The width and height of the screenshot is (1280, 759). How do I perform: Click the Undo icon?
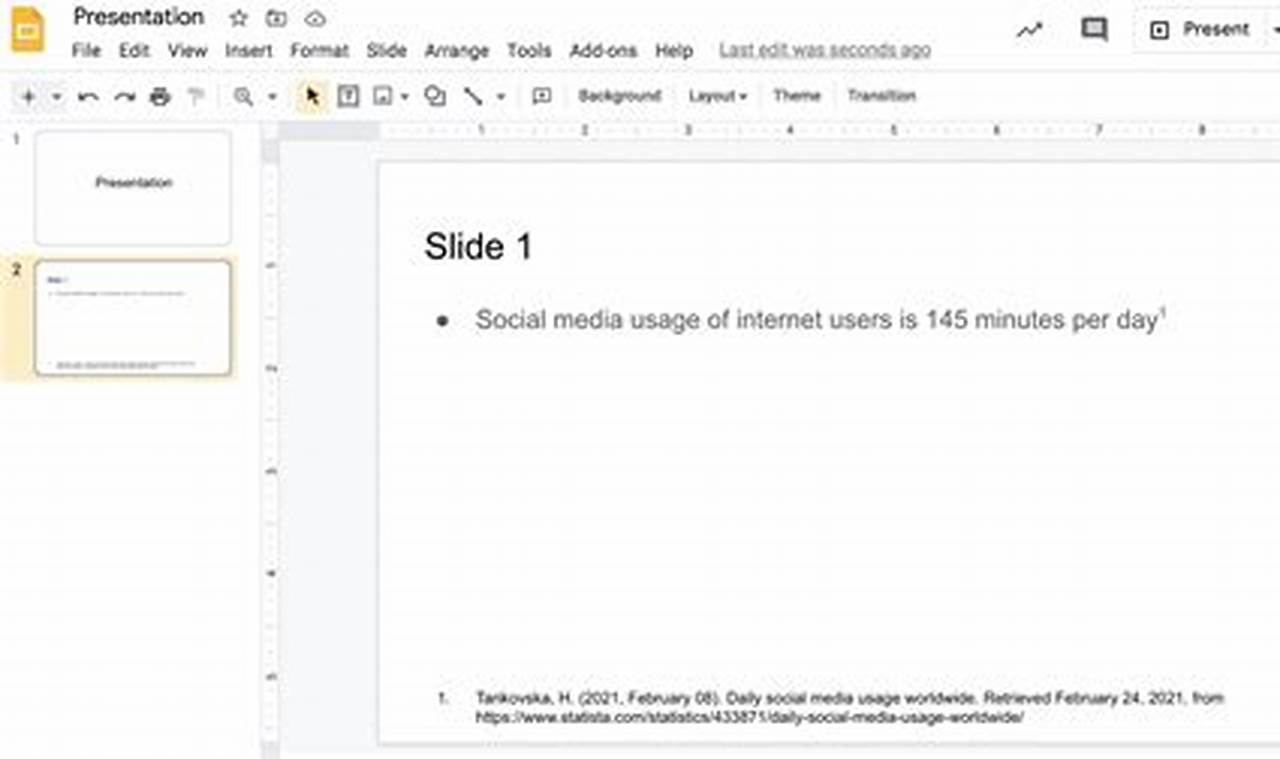(x=88, y=96)
